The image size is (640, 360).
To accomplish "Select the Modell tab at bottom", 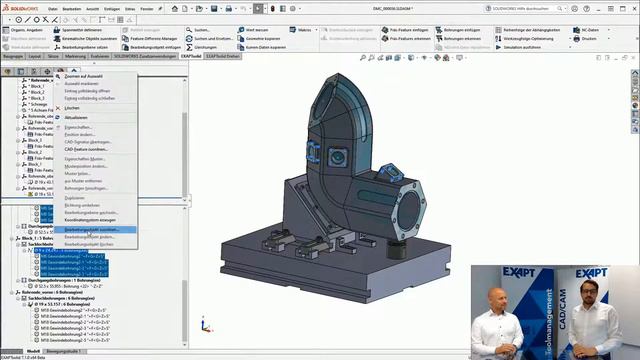I will point(33,351).
